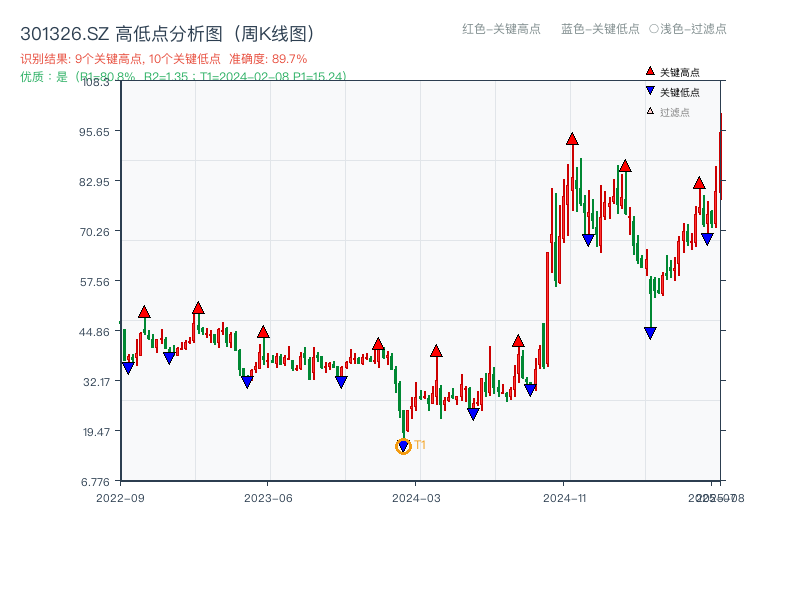Click blue low triangle between 2024-03 and 2024-11 near 24

click(473, 414)
